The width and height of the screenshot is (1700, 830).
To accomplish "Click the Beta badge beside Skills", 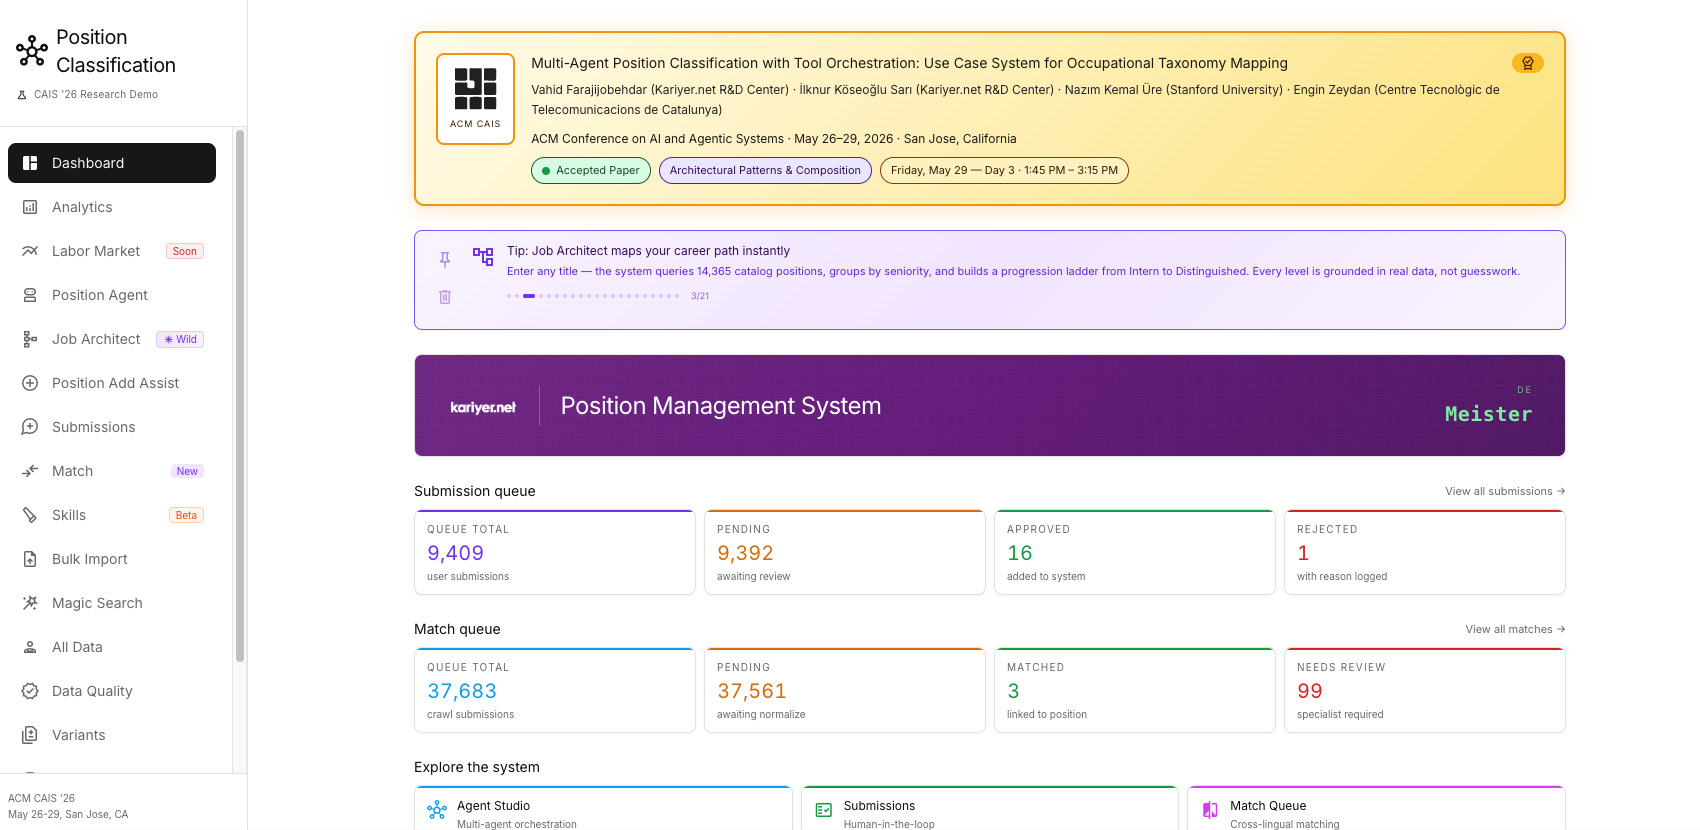I will coord(186,515).
